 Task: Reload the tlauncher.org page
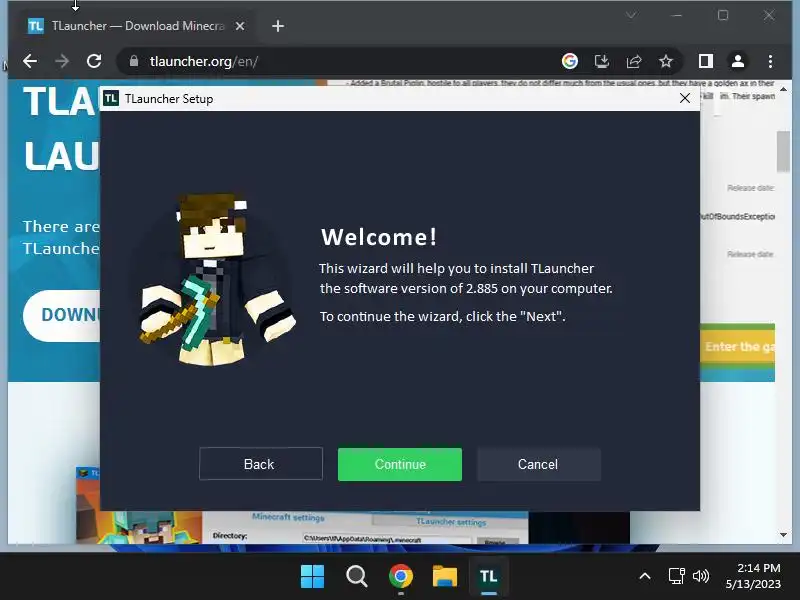point(94,61)
